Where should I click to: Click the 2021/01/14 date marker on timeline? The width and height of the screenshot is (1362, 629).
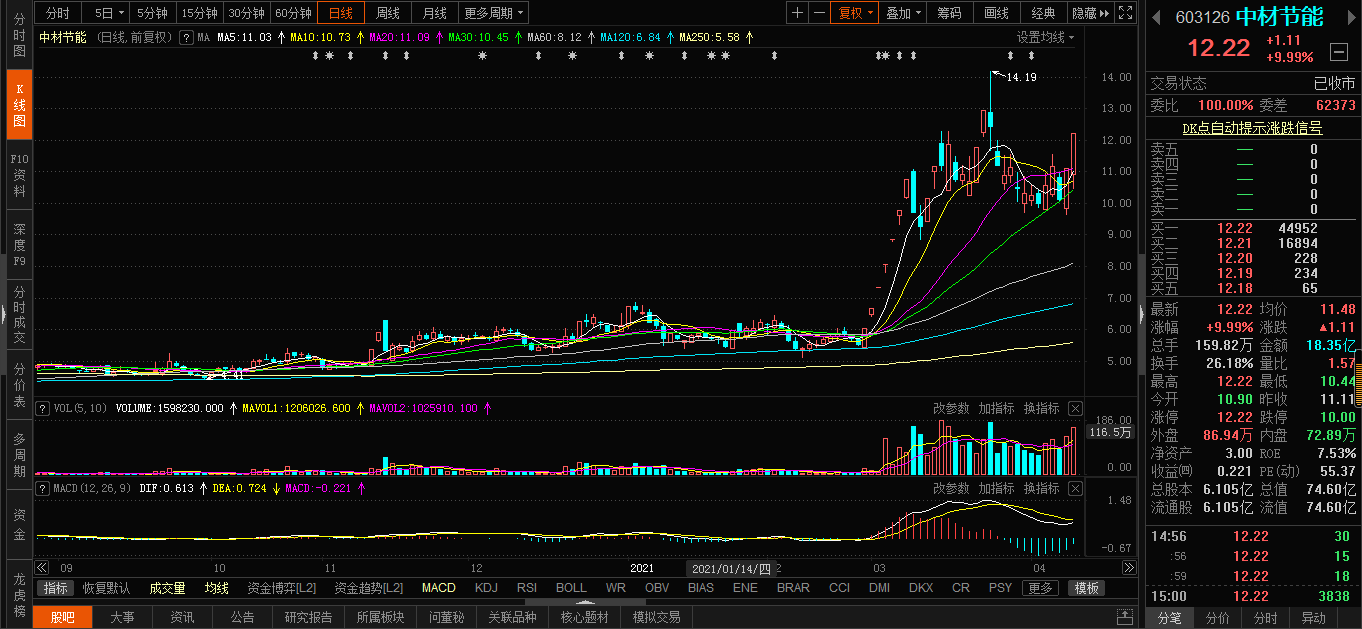[732, 568]
